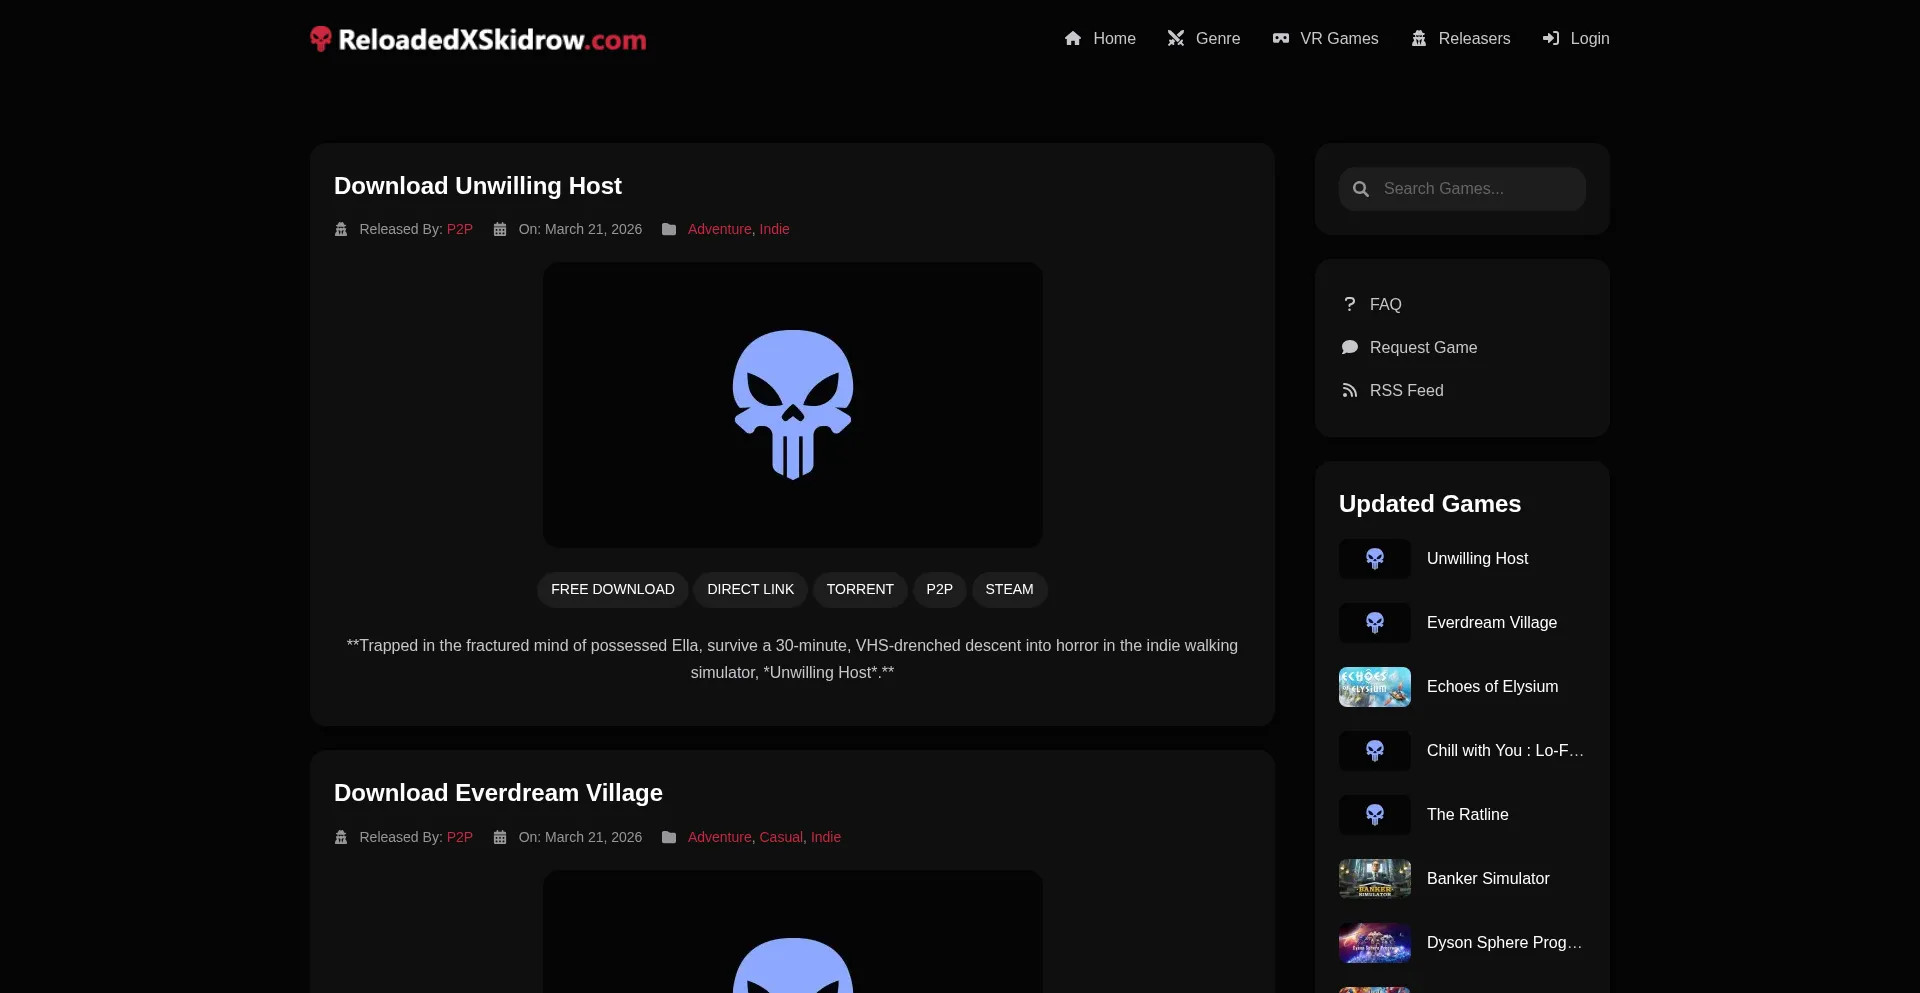Click the calendar icon on Unwilling Host post
The height and width of the screenshot is (993, 1920).
tap(500, 229)
